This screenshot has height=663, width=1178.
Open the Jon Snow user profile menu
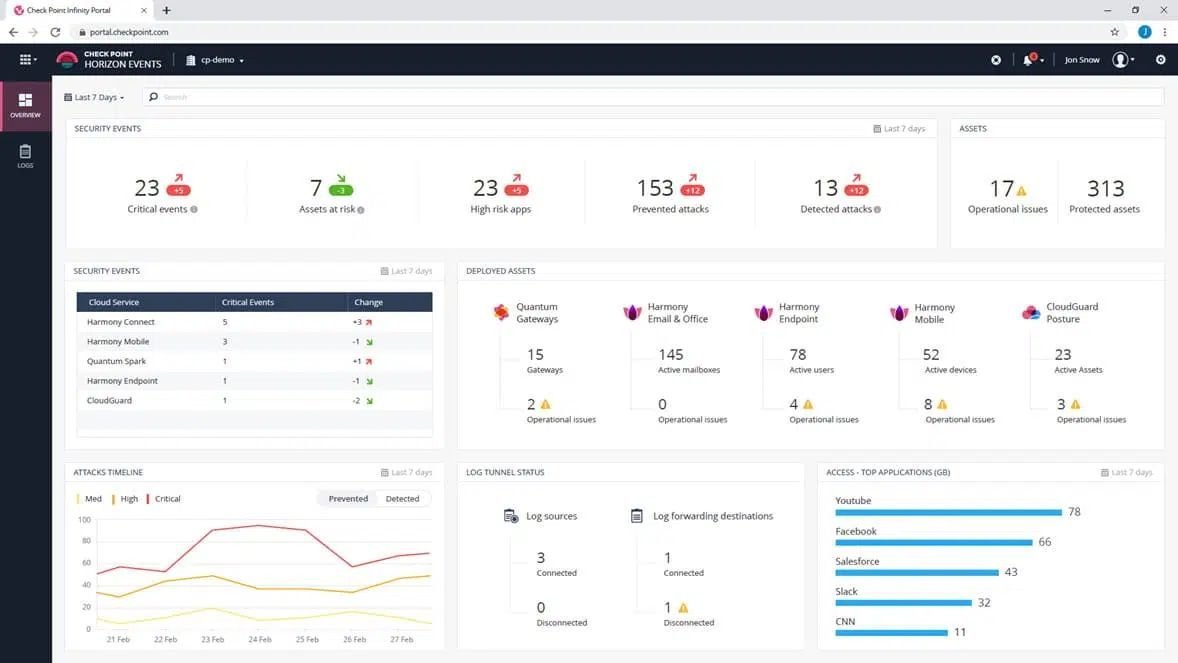tap(1099, 59)
